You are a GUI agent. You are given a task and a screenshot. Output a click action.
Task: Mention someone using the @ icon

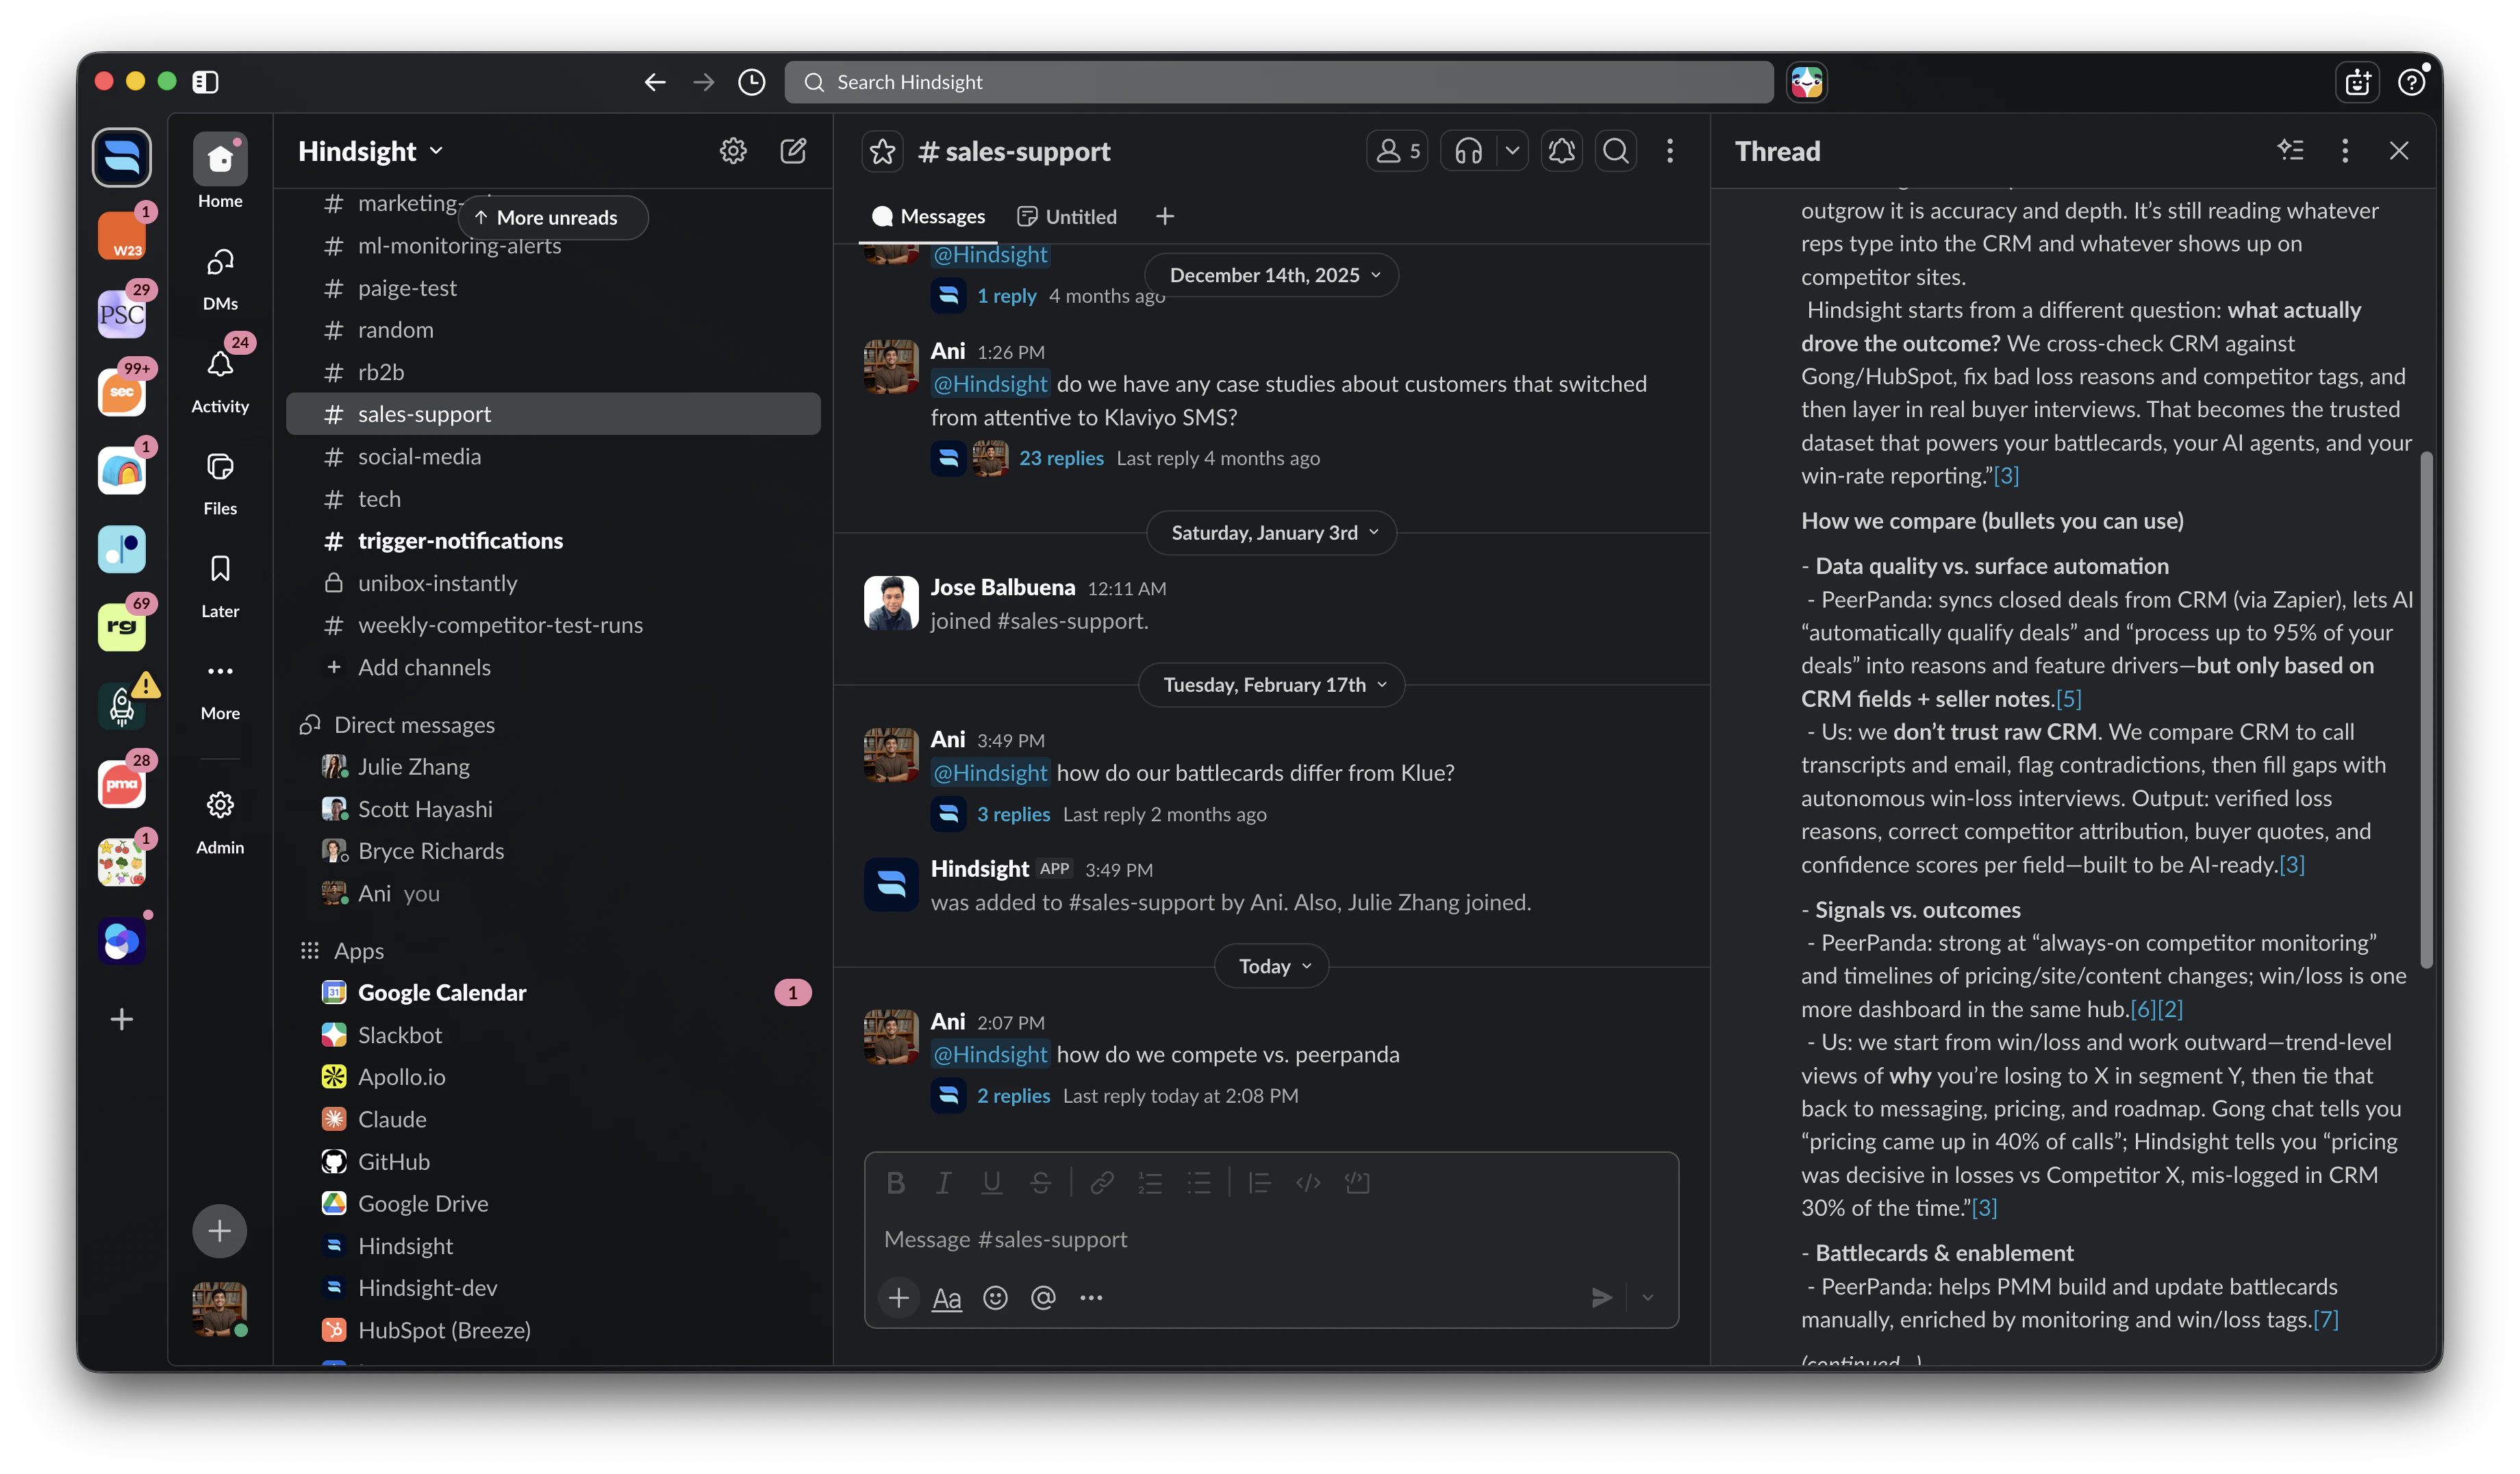(1043, 1297)
